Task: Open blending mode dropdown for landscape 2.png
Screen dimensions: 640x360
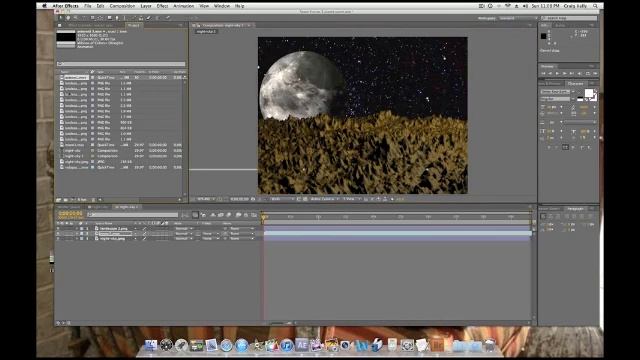Action: (184, 228)
